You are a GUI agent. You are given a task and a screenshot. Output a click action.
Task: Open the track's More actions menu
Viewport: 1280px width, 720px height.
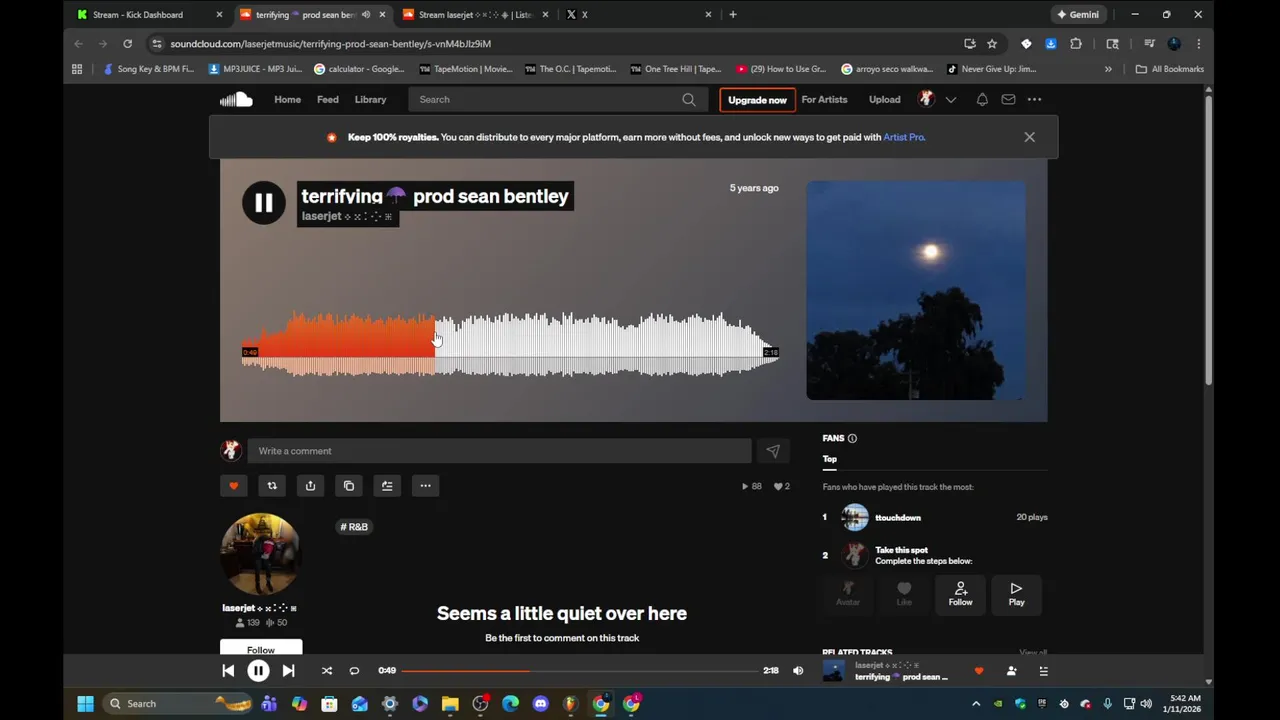425,486
